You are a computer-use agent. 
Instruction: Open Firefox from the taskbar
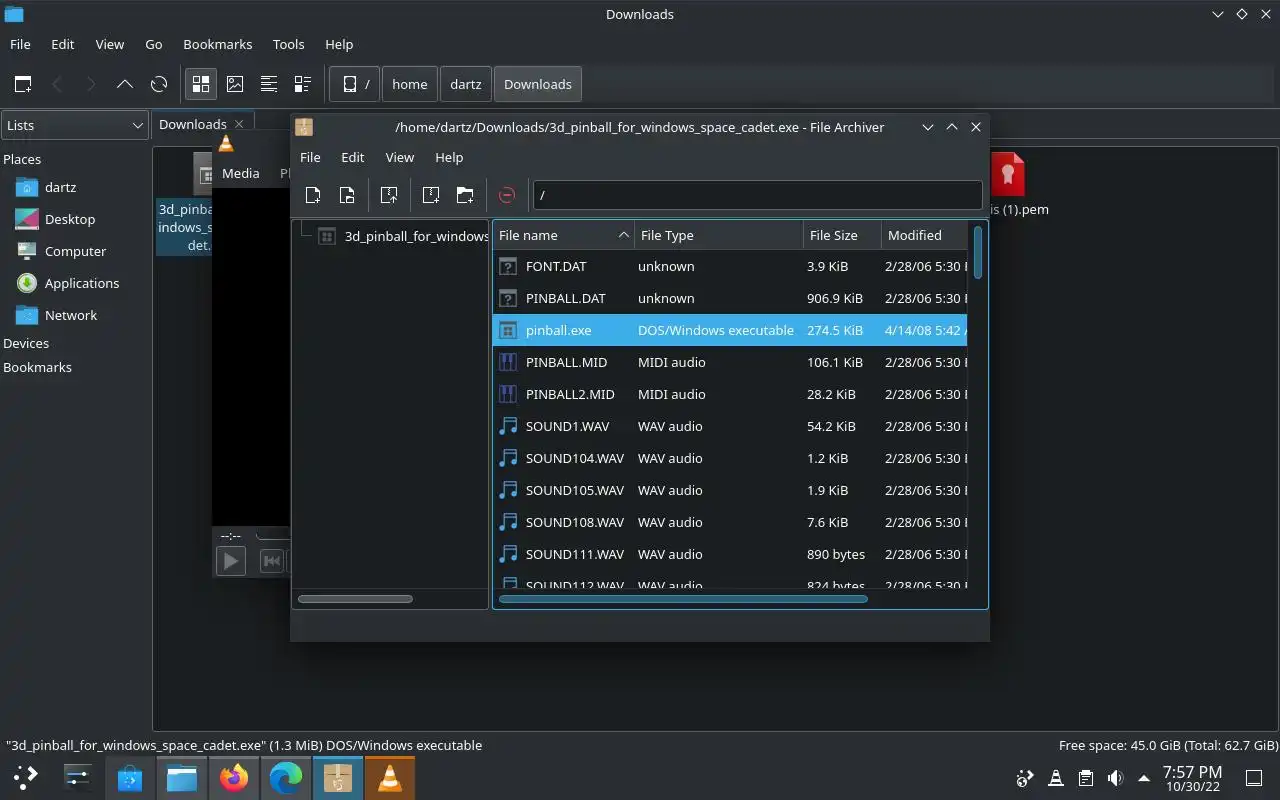pos(234,777)
